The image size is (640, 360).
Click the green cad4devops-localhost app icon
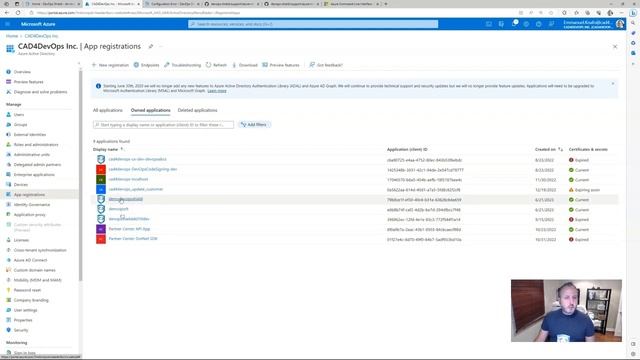coord(101,179)
